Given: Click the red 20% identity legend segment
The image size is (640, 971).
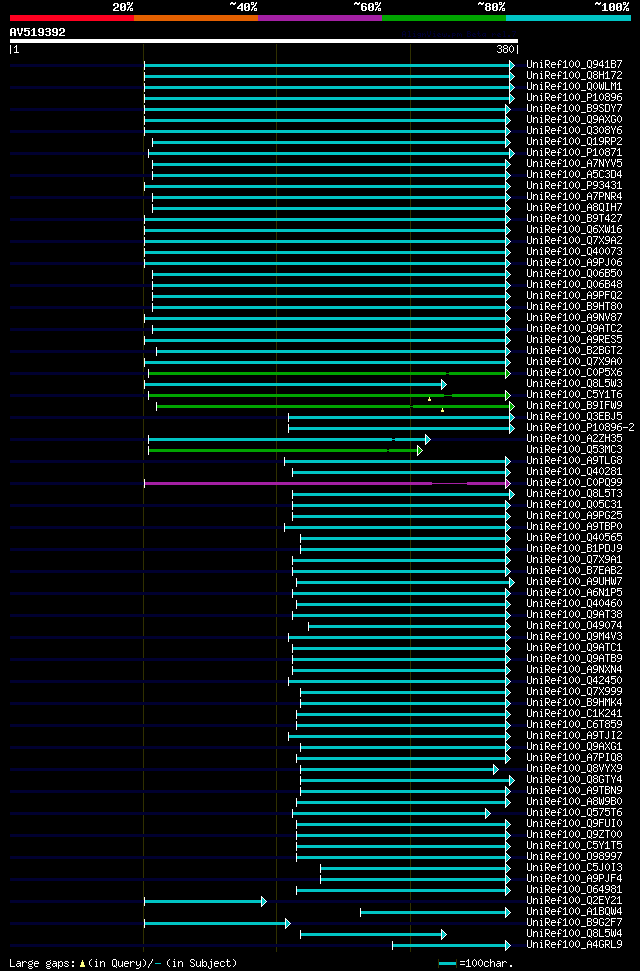Looking at the screenshot, I should [72, 18].
